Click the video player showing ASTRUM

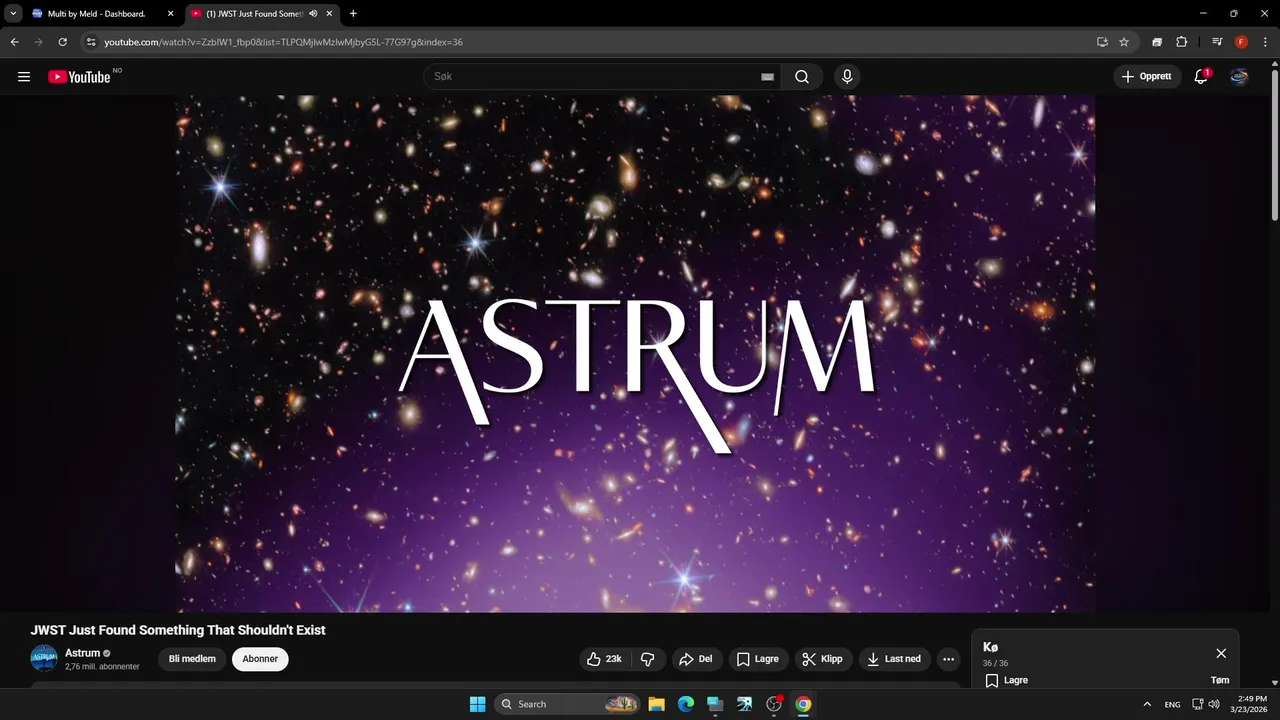coord(635,354)
